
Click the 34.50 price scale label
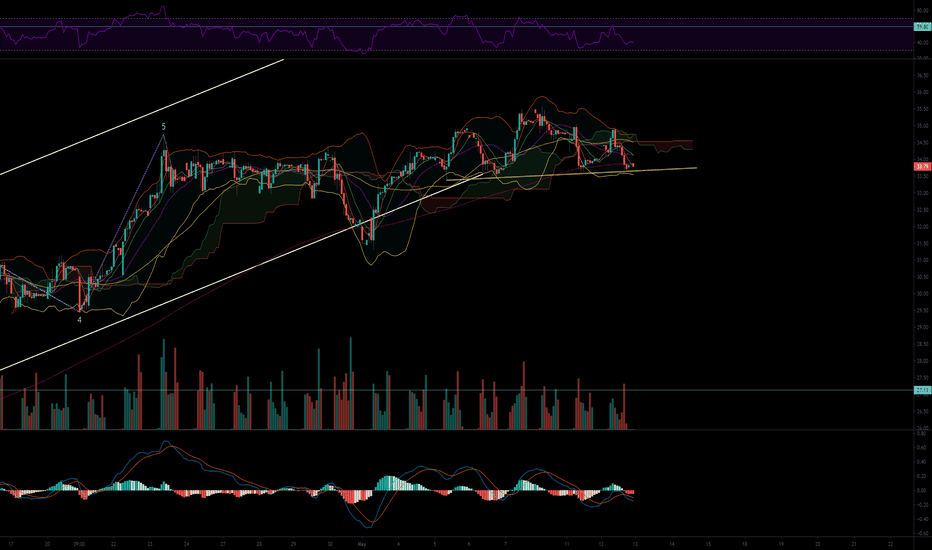click(x=922, y=143)
